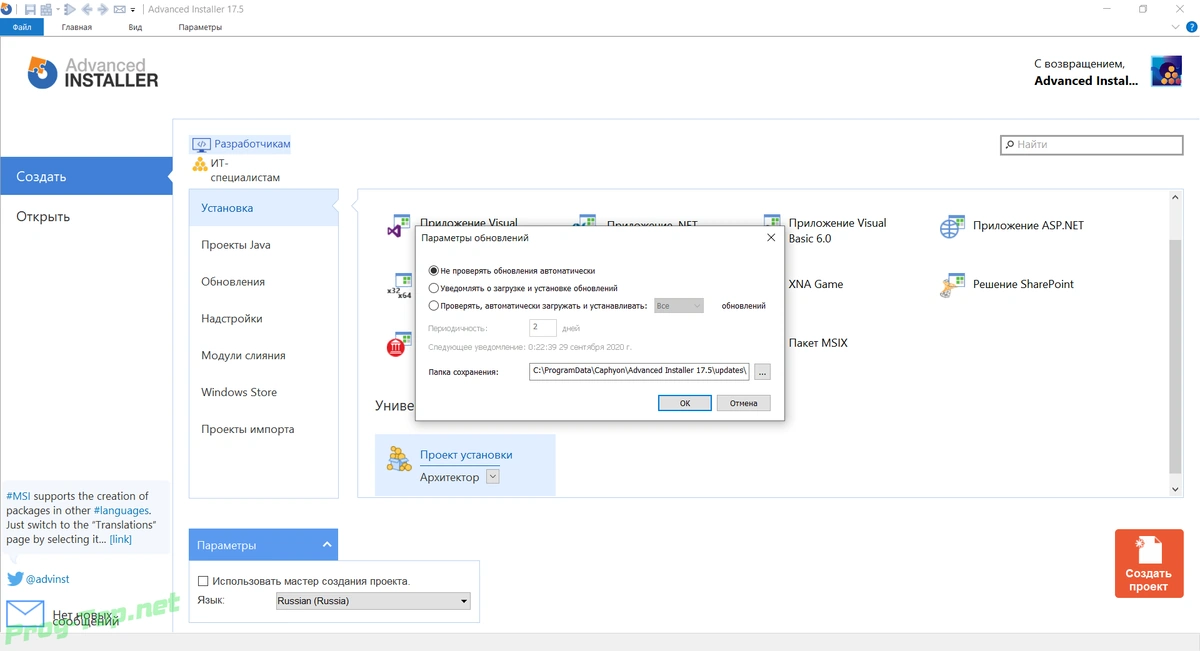Image resolution: width=1200 pixels, height=651 pixels.
Task: Toggle Использовать мастер создания проекта checkbox
Action: click(x=203, y=581)
